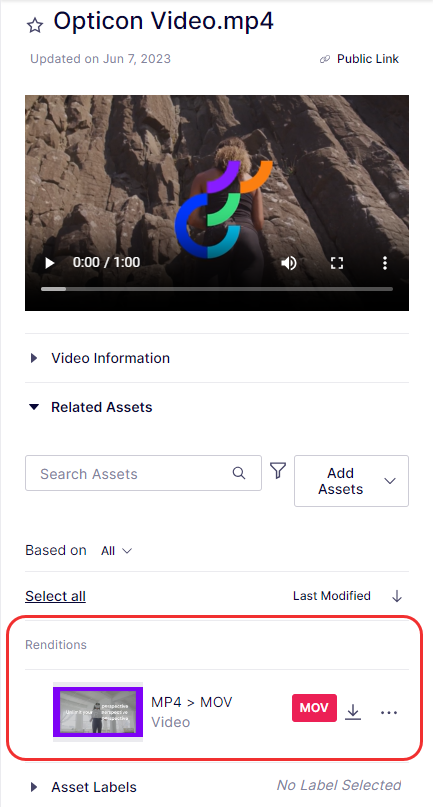Favorite Opticon Video.mp4 with the star icon

point(34,25)
